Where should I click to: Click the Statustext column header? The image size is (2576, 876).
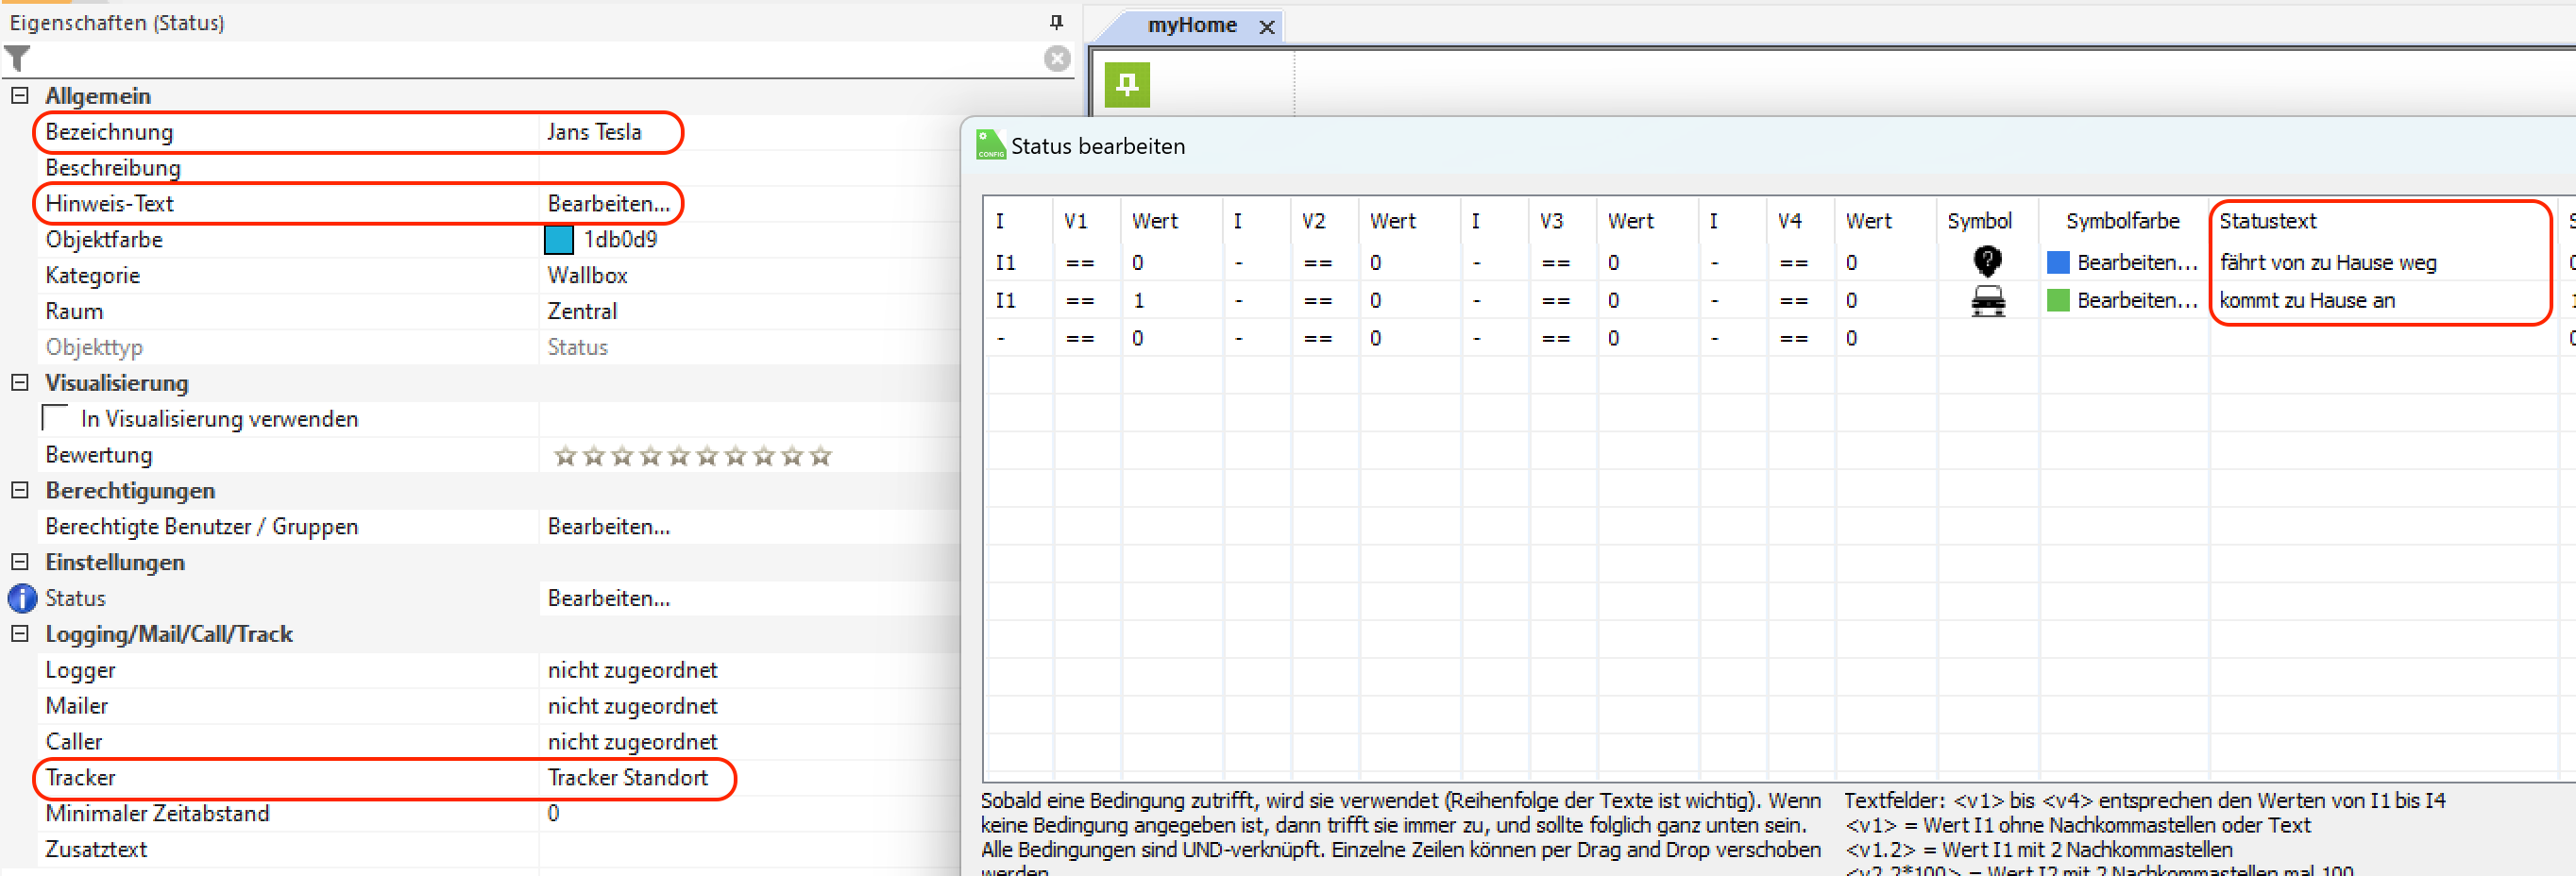pos(2267,221)
